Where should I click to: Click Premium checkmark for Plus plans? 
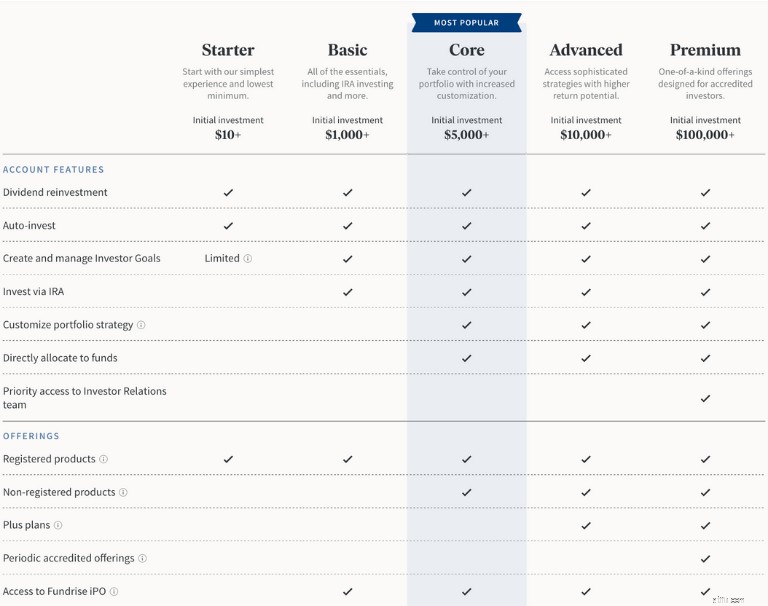pyautogui.click(x=705, y=526)
